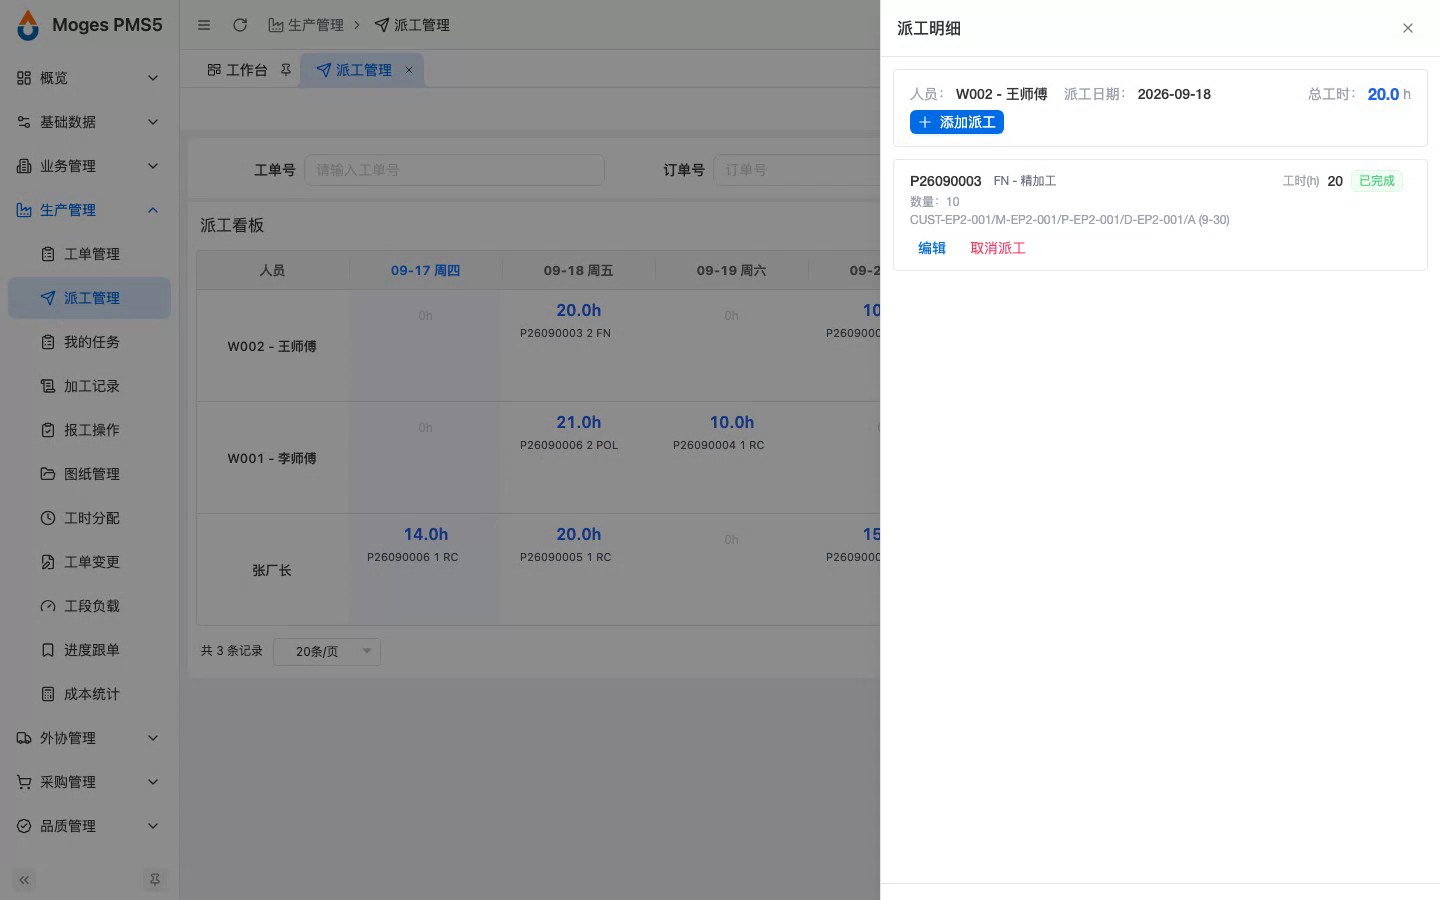This screenshot has width=1440, height=900.
Task: Click the Moges PMS5 logo icon
Action: [x=28, y=25]
